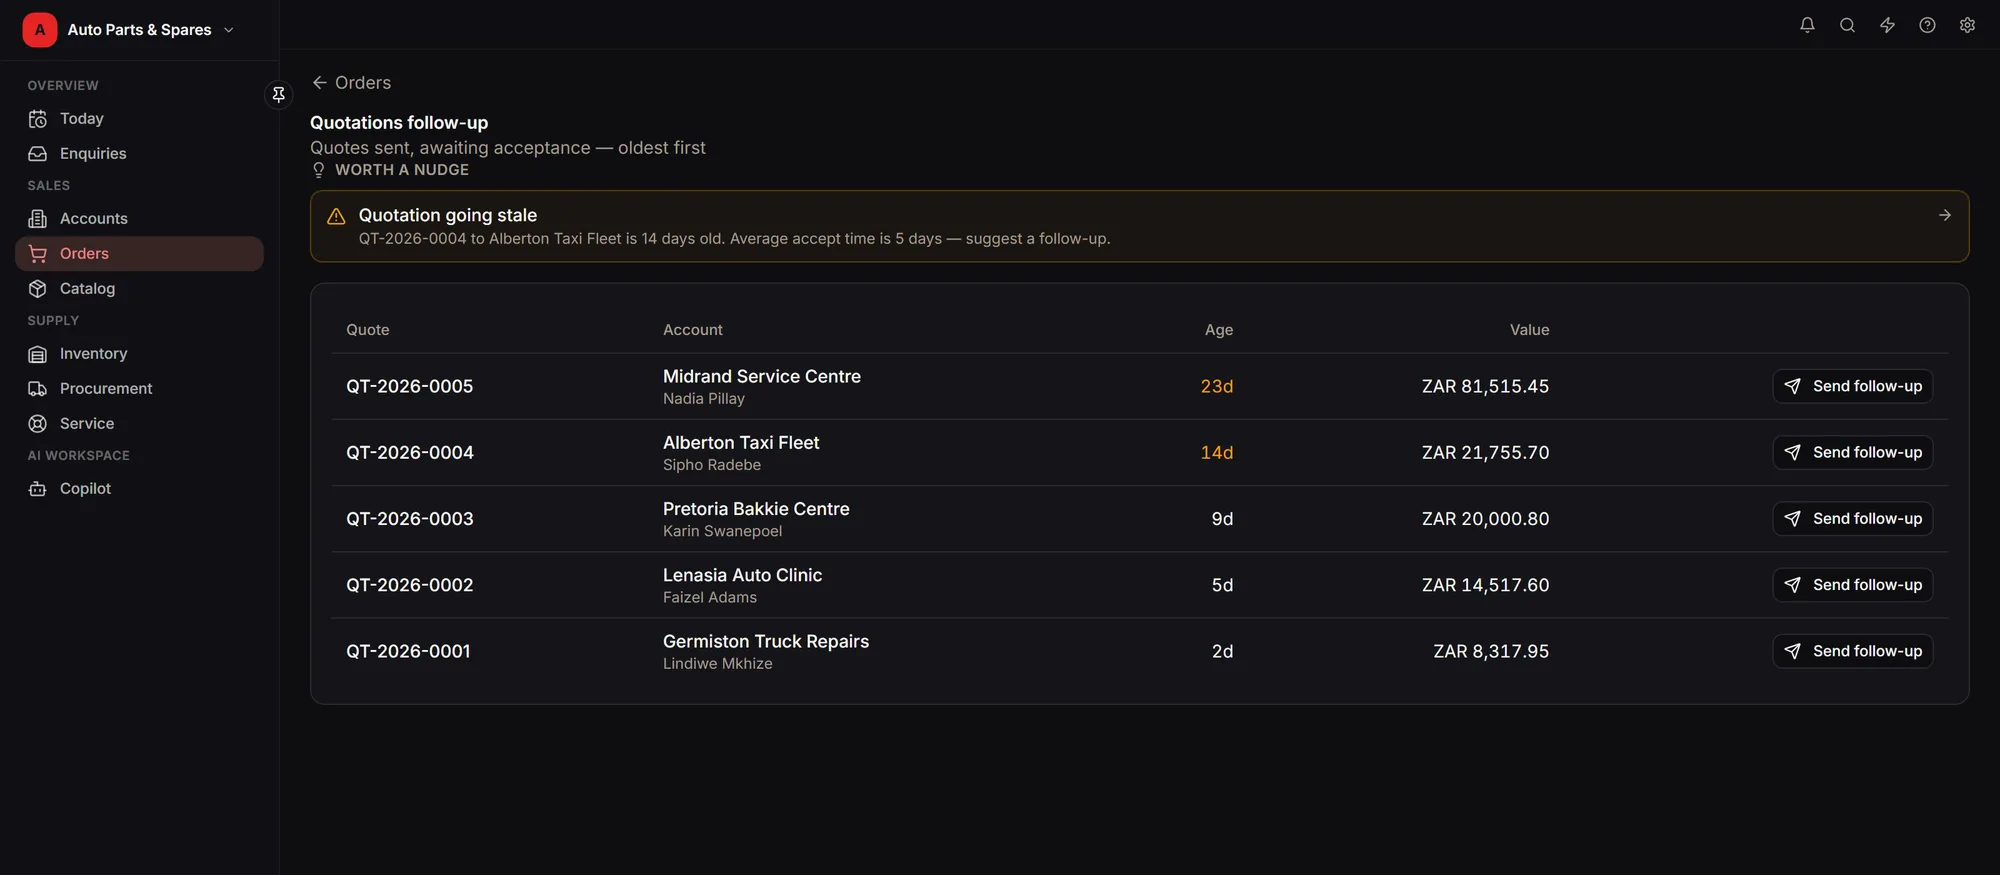The height and width of the screenshot is (875, 2000).
Task: Go to Today in the sidebar
Action: tap(139, 118)
